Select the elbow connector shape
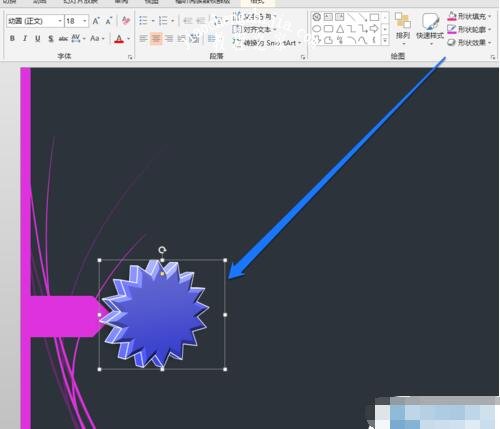500x429 pixels. point(351,29)
